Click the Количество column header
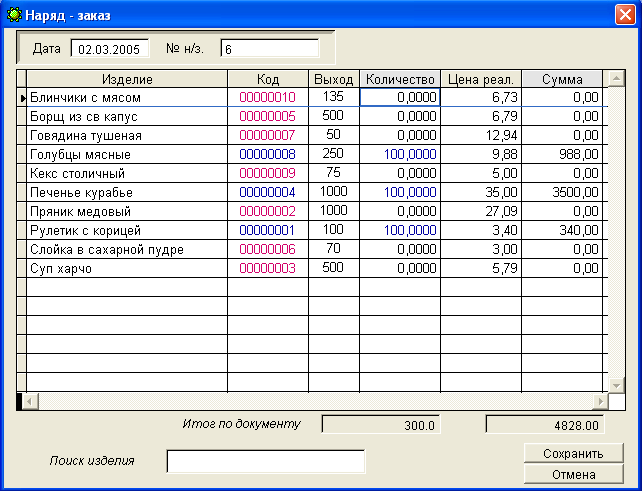Screen dimensions: 642x491 399,79
